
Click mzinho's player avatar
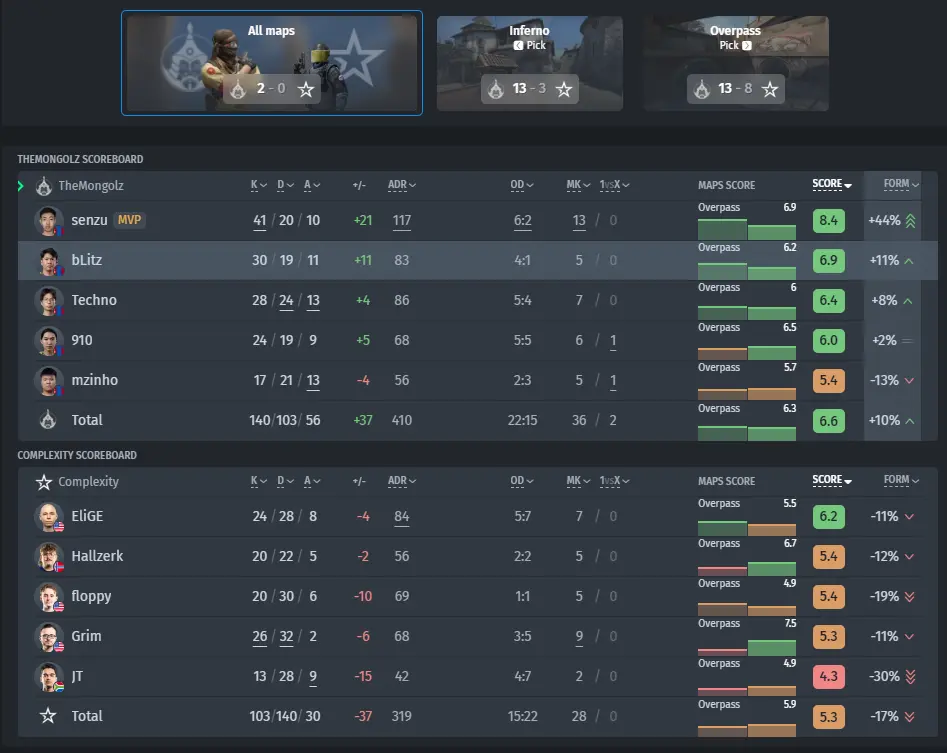pyautogui.click(x=48, y=380)
